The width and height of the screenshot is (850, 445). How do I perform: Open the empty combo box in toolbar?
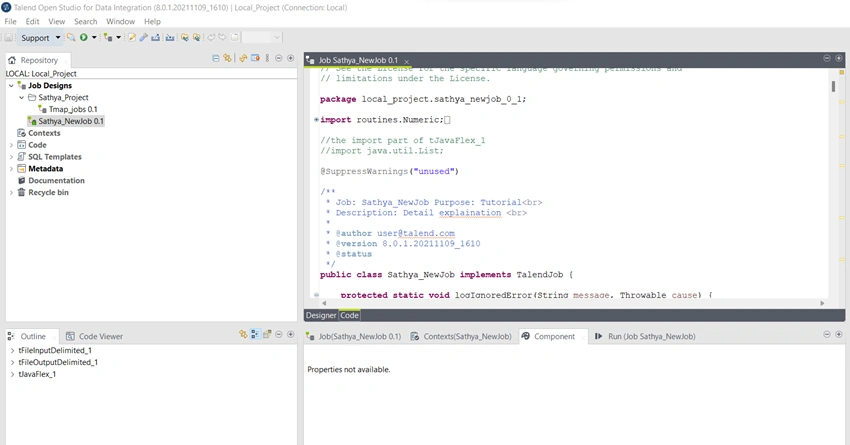coord(261,37)
